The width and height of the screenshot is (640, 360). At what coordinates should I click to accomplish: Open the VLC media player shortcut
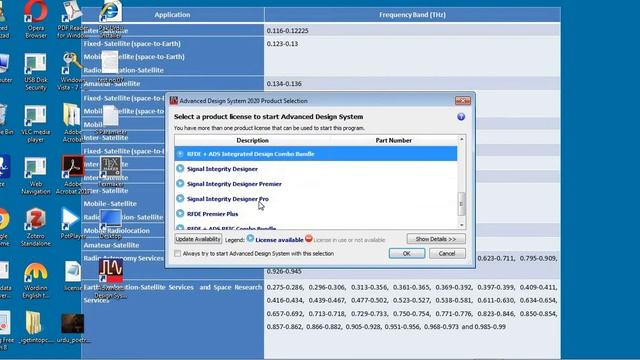point(36,124)
